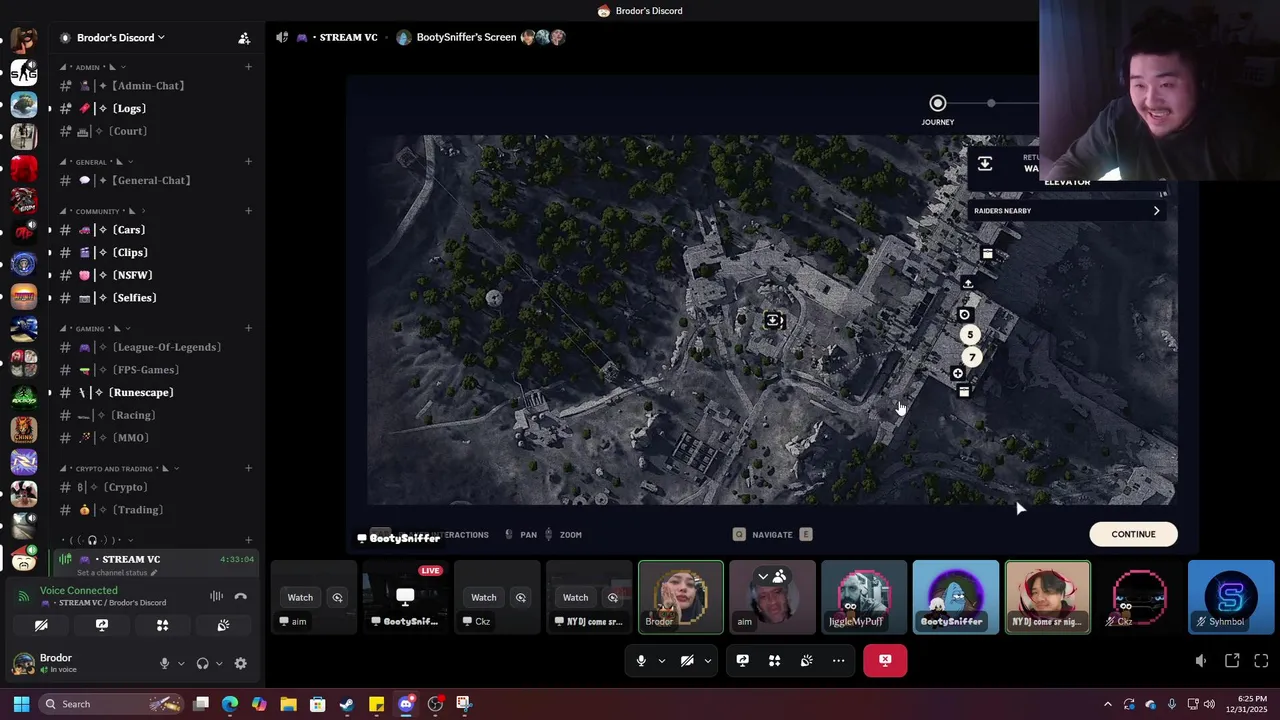Select Syhmbol participant tile
Image resolution: width=1280 pixels, height=720 pixels.
tap(1231, 597)
